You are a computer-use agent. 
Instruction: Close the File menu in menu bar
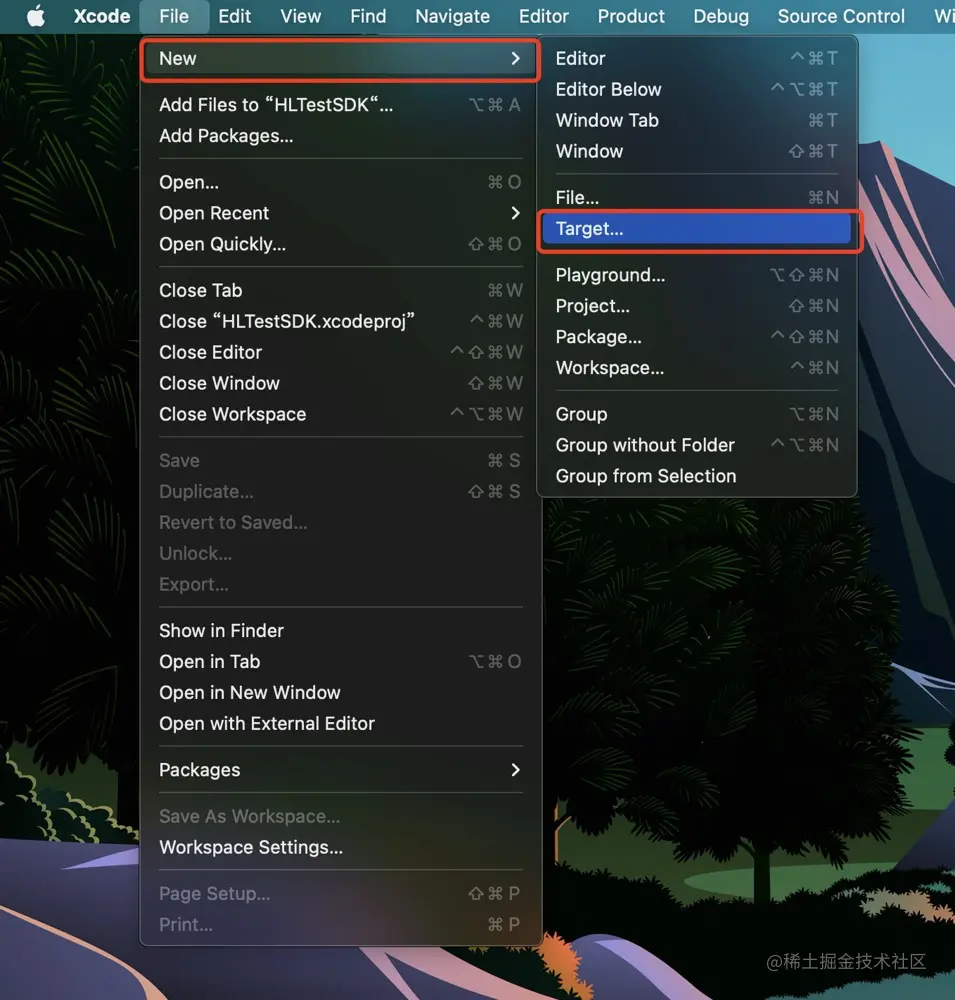(174, 16)
